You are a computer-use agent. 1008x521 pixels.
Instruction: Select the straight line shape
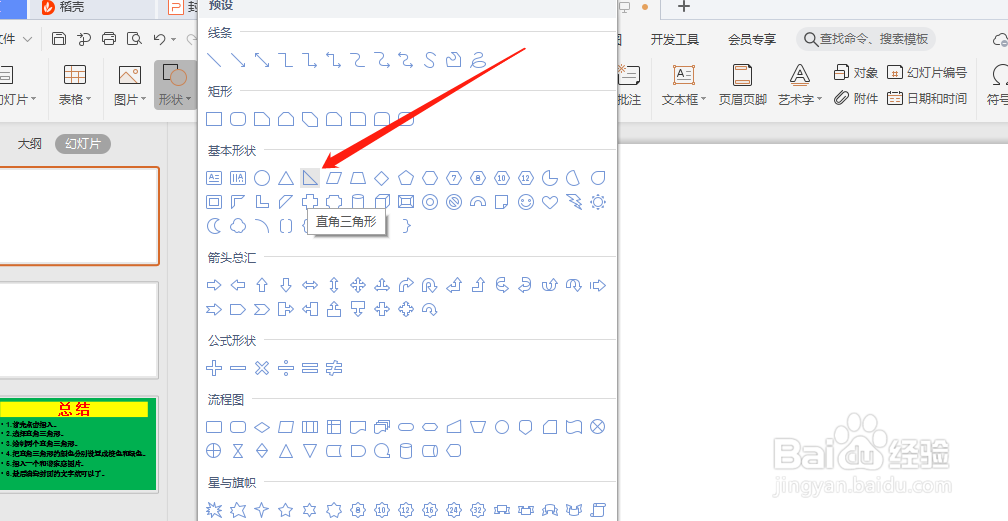(214, 60)
